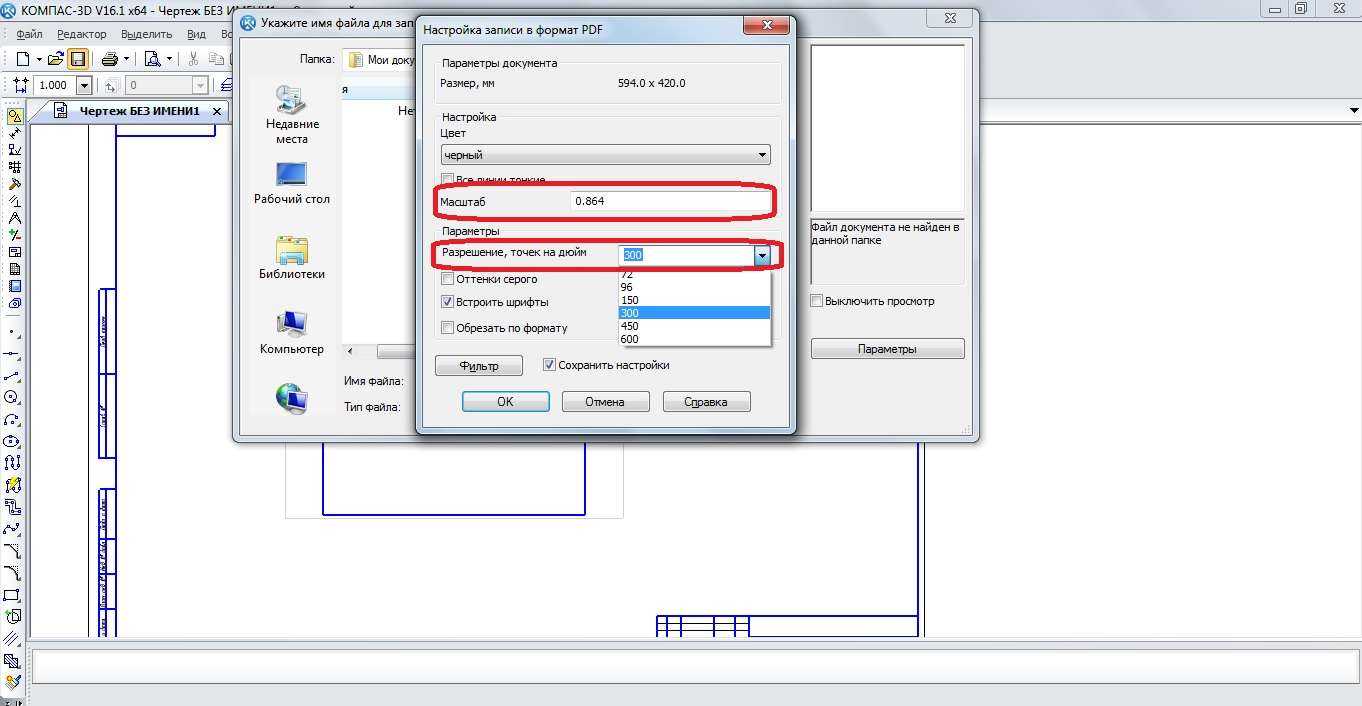
Task: Go to Недавние места in the save dialog
Action: point(292,114)
